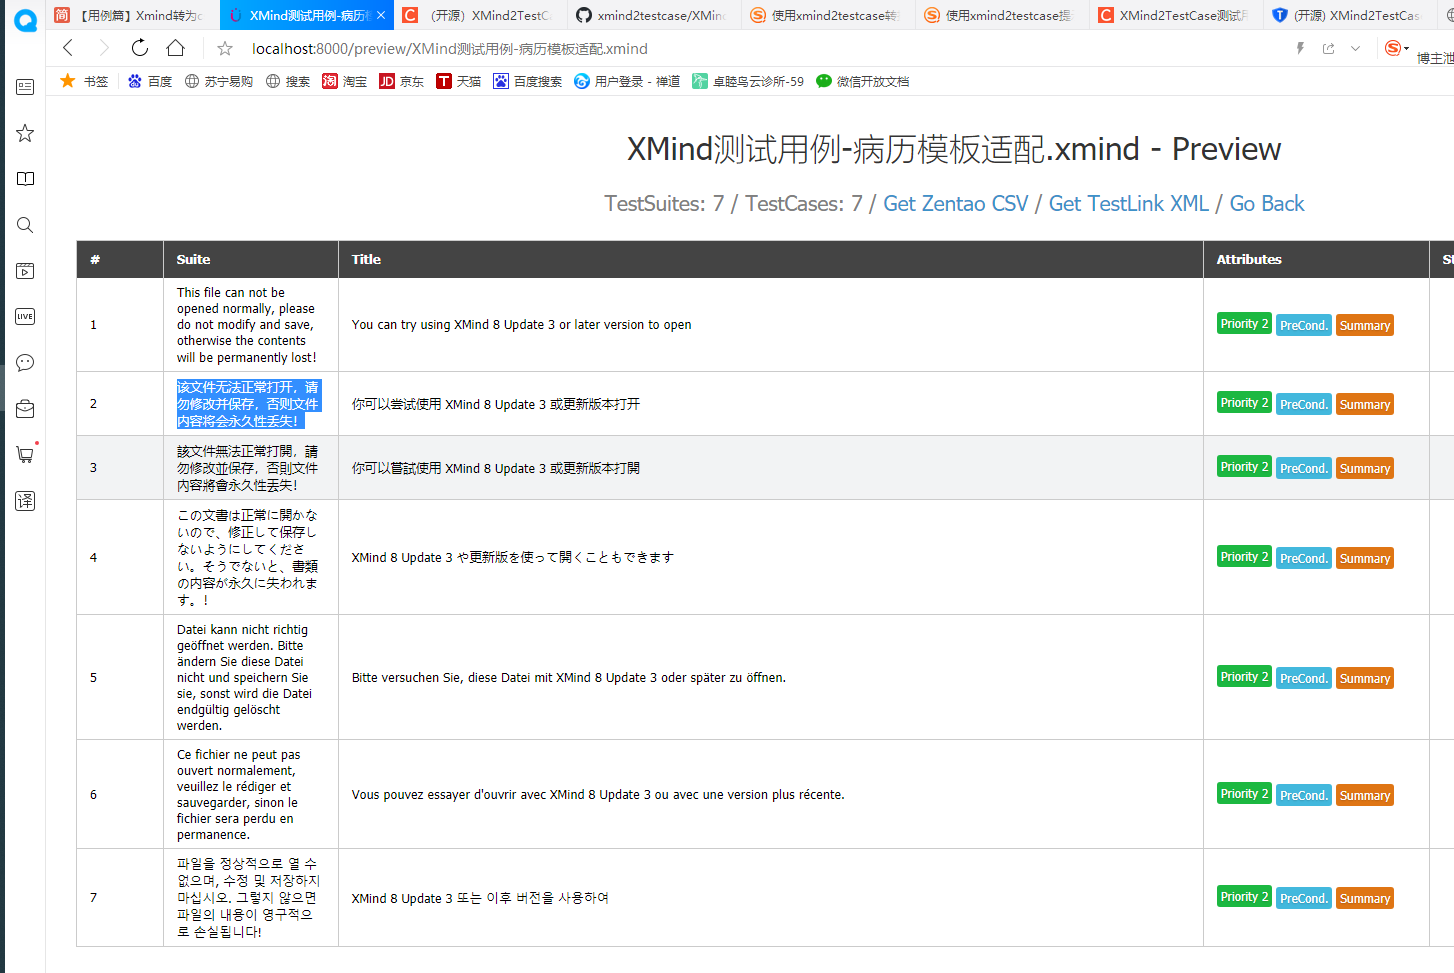Viewport: 1454px width, 973px height.
Task: Switch to the XMind2TestCase CSDN tab
Action: pyautogui.click(x=1176, y=15)
